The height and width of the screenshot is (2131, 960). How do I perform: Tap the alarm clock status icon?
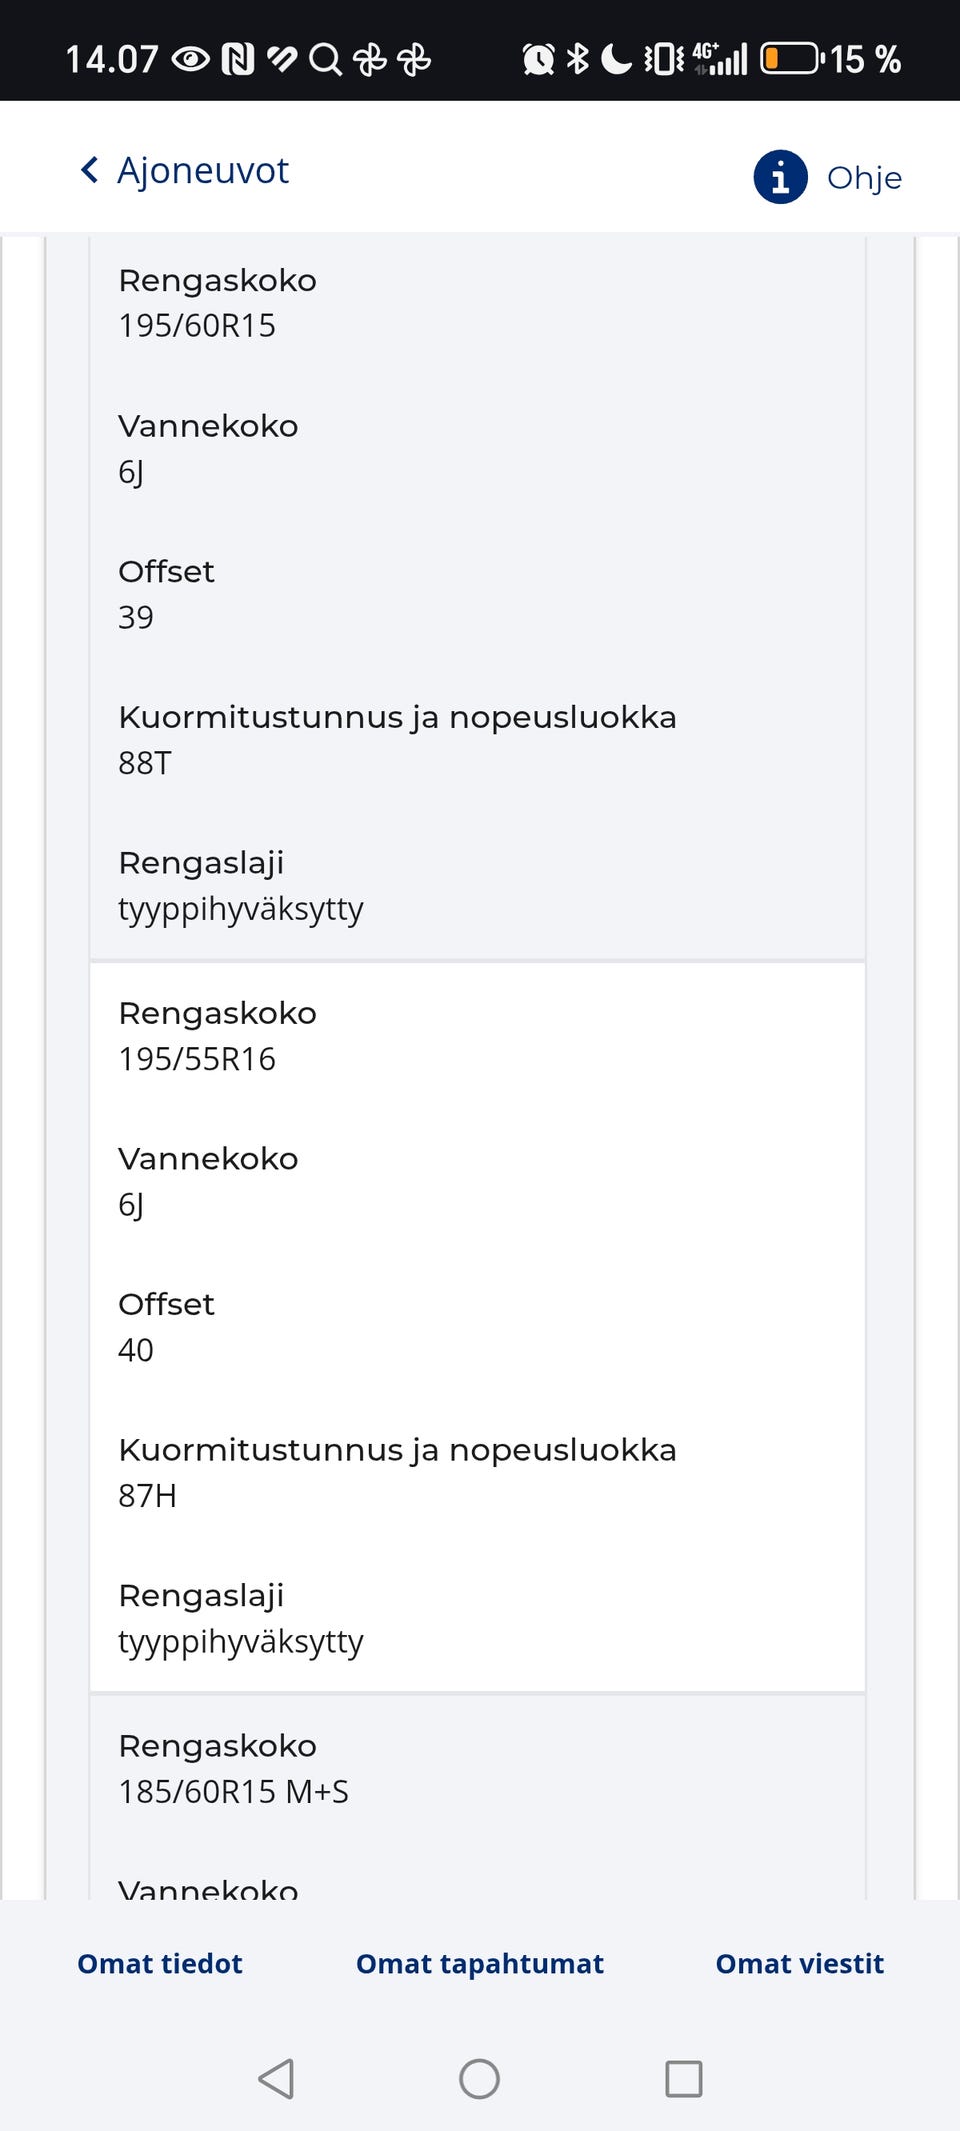[538, 59]
